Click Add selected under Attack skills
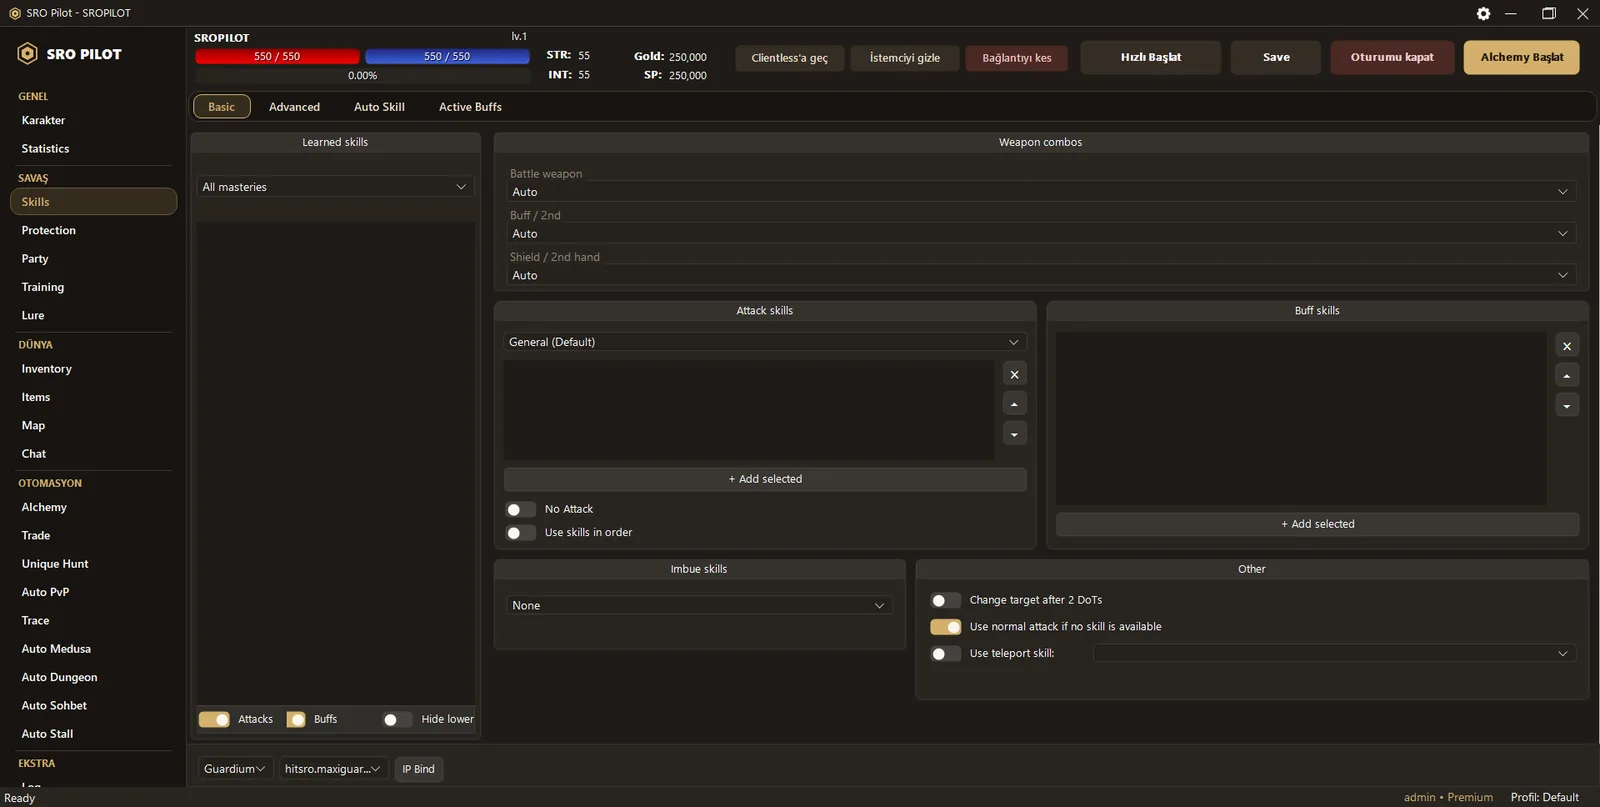The image size is (1600, 807). pyautogui.click(x=765, y=479)
